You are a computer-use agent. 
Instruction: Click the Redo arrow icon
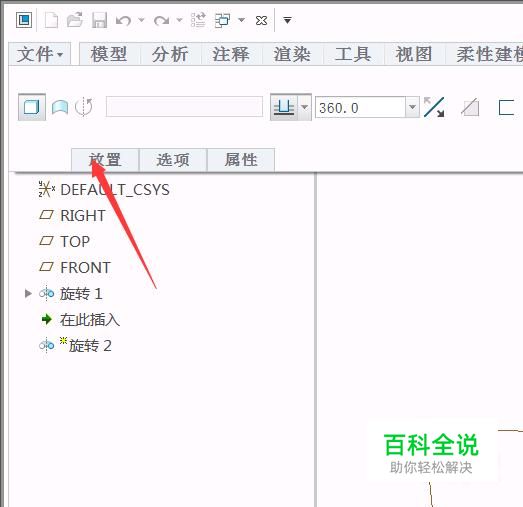tap(162, 21)
